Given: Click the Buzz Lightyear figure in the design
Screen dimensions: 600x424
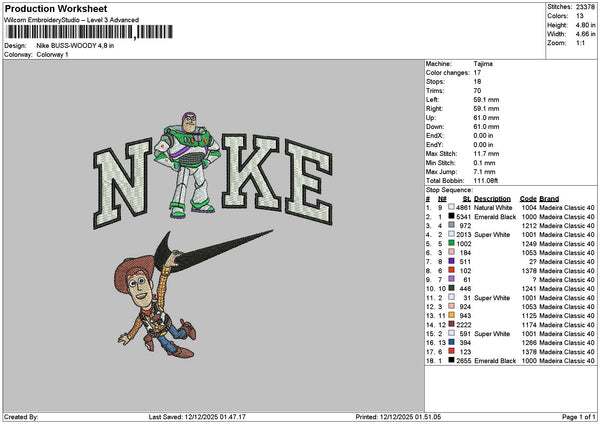Looking at the screenshot, I should pyautogui.click(x=188, y=165).
